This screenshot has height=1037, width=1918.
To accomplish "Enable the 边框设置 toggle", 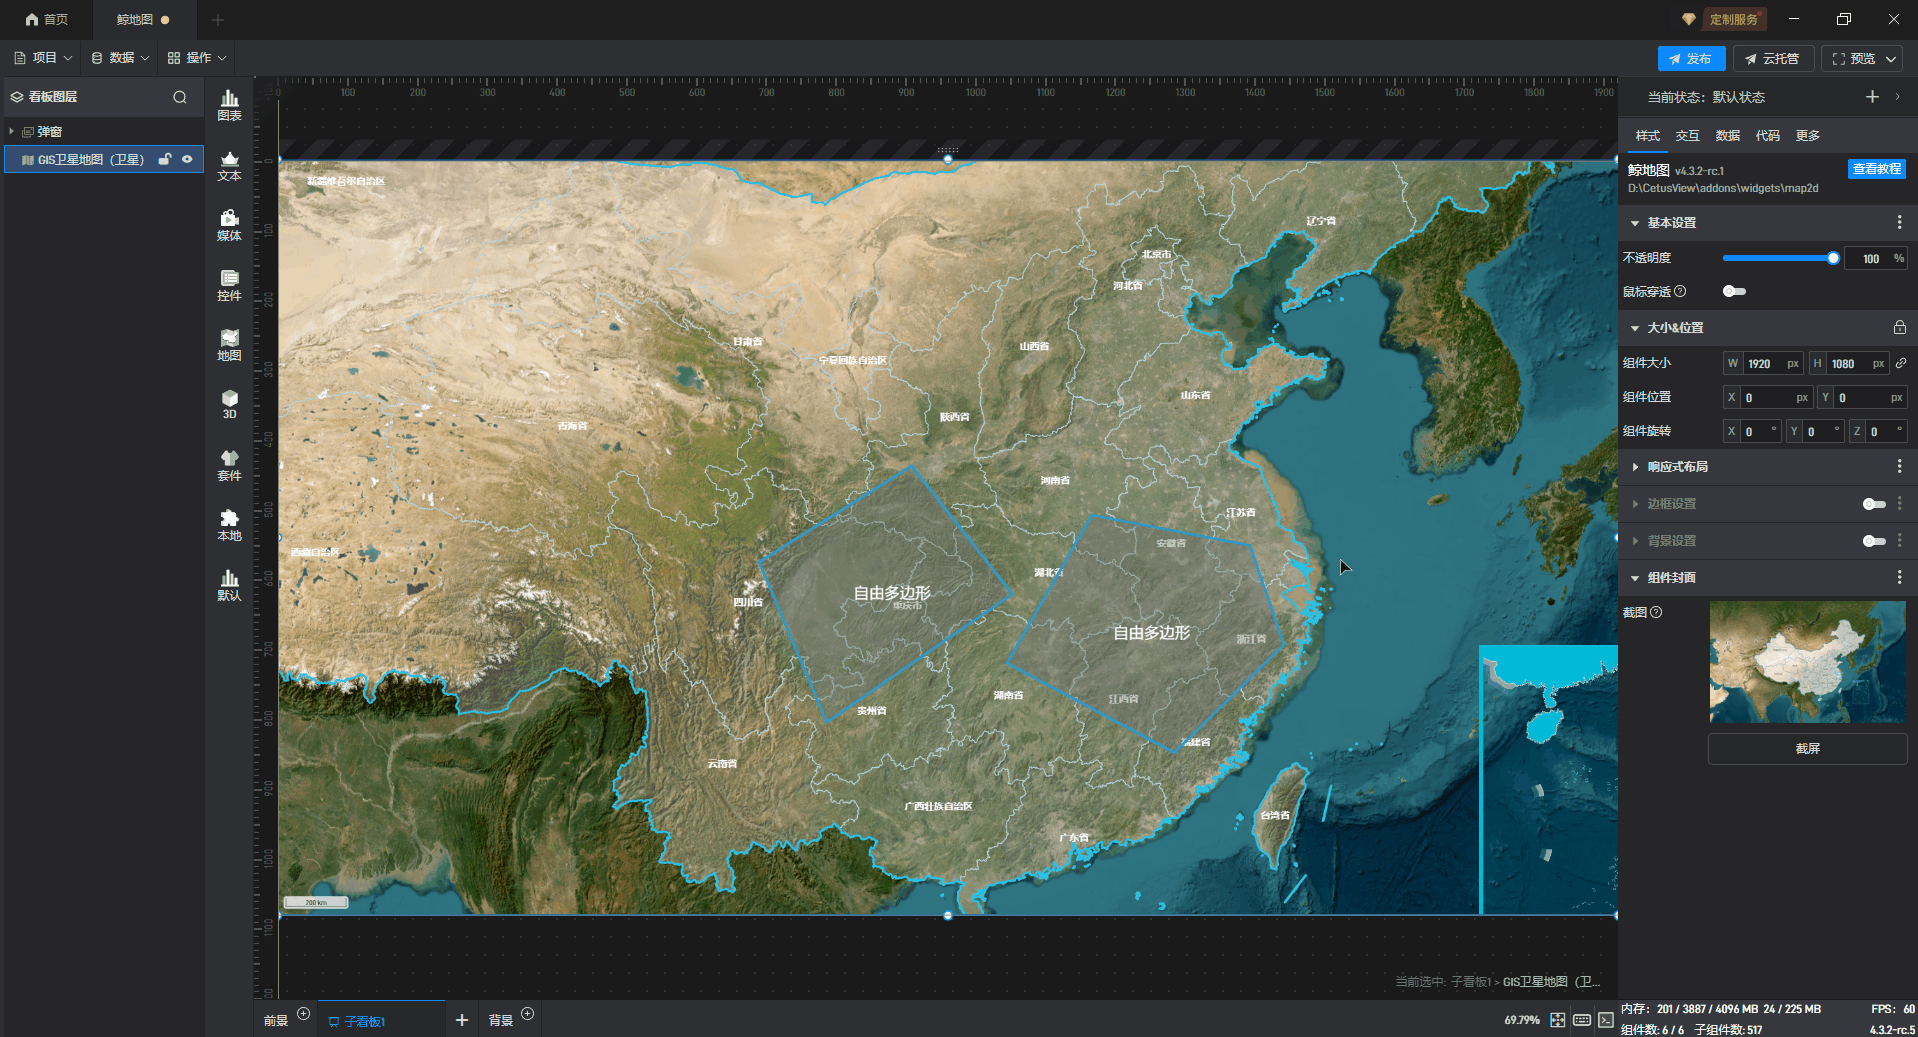I will (x=1873, y=504).
